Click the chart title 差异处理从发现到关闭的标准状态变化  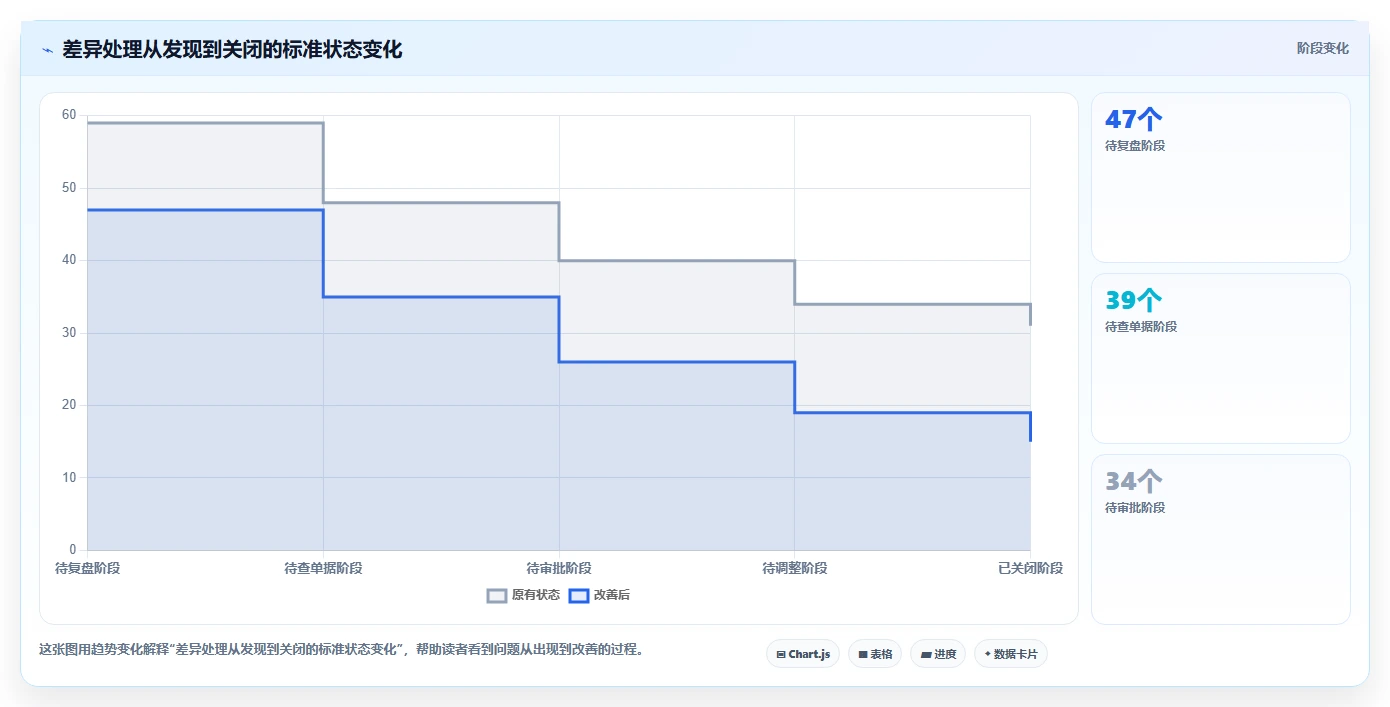pos(232,49)
